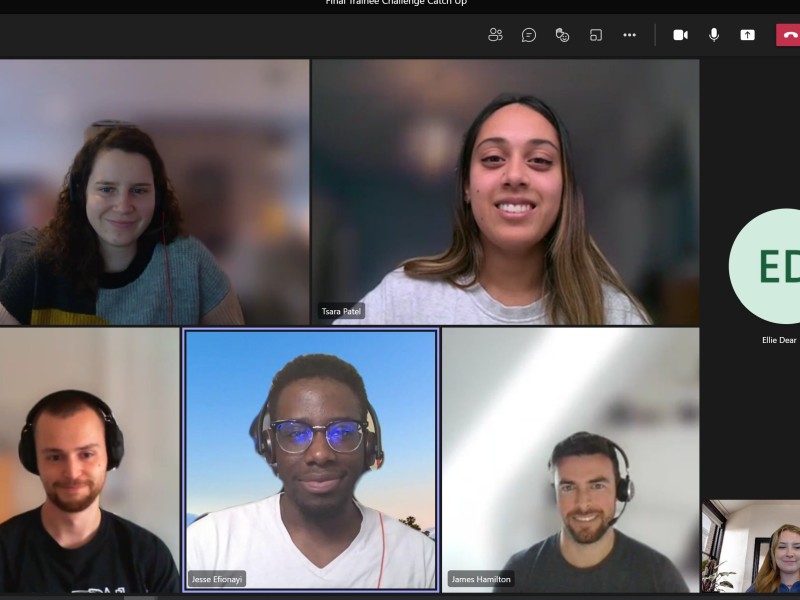The height and width of the screenshot is (600, 800).
Task: Select Tsara Patel's video tile
Action: pos(505,192)
